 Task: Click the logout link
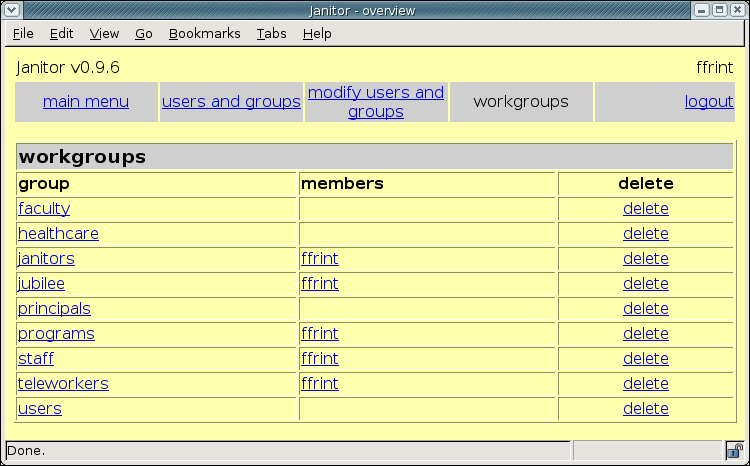pos(709,101)
